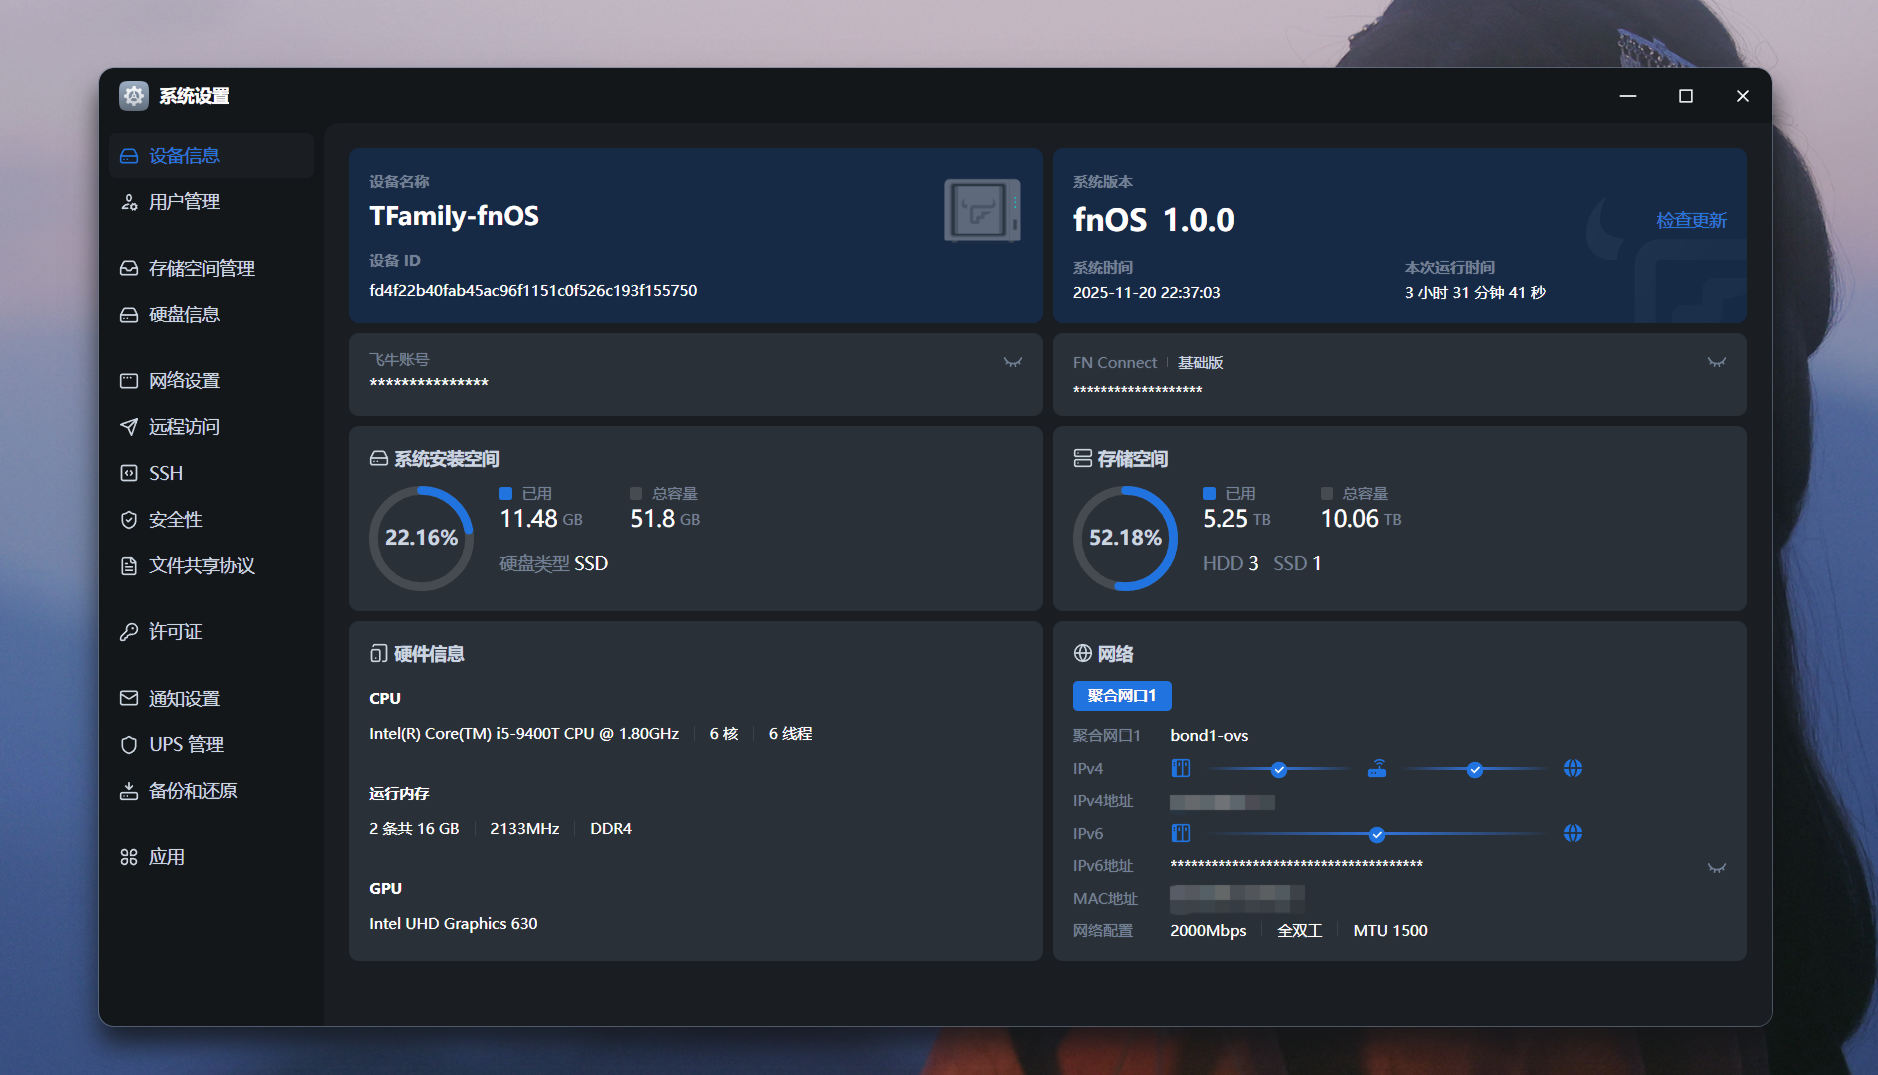Viewport: 1878px width, 1075px height.
Task: Click the 检查更新 link
Action: [1691, 220]
